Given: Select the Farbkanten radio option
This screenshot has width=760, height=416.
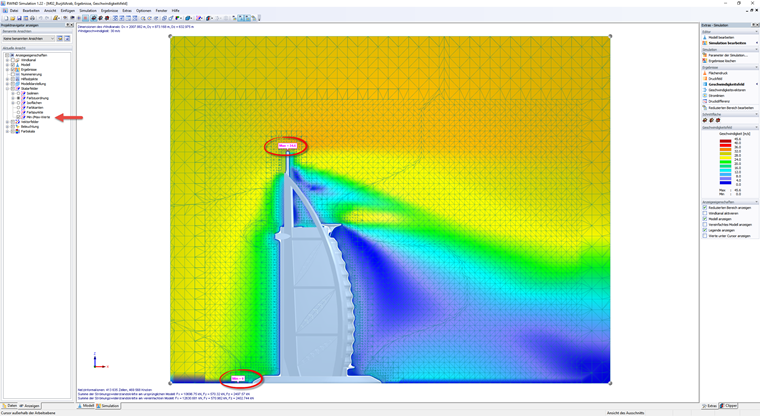Looking at the screenshot, I should coord(18,108).
